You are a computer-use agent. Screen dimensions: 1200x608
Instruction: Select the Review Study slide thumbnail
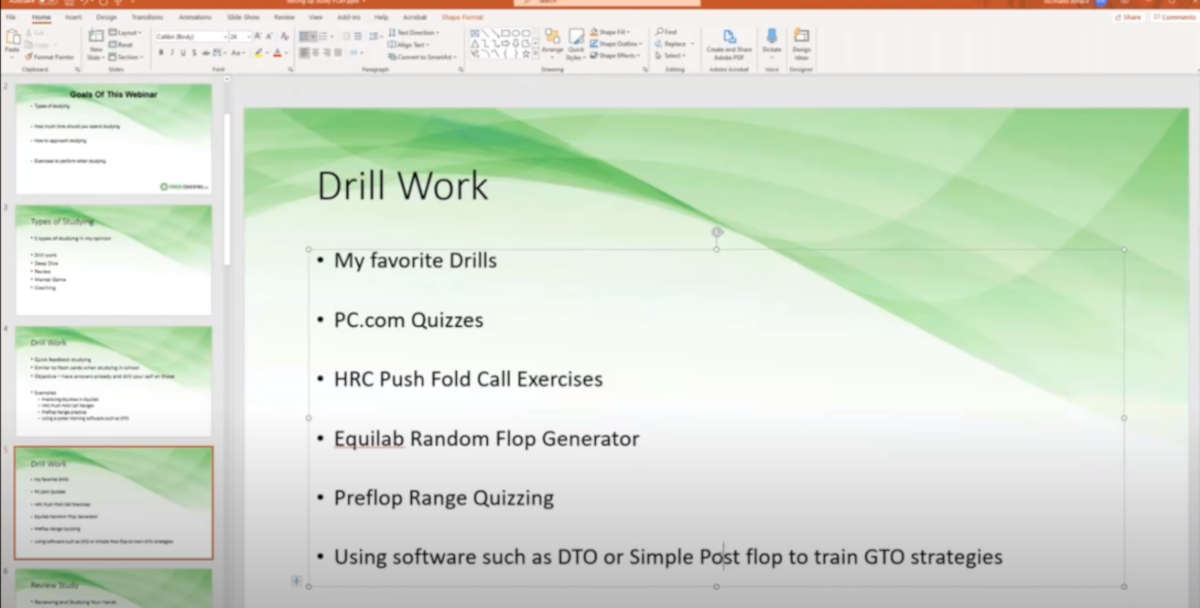tap(113, 588)
